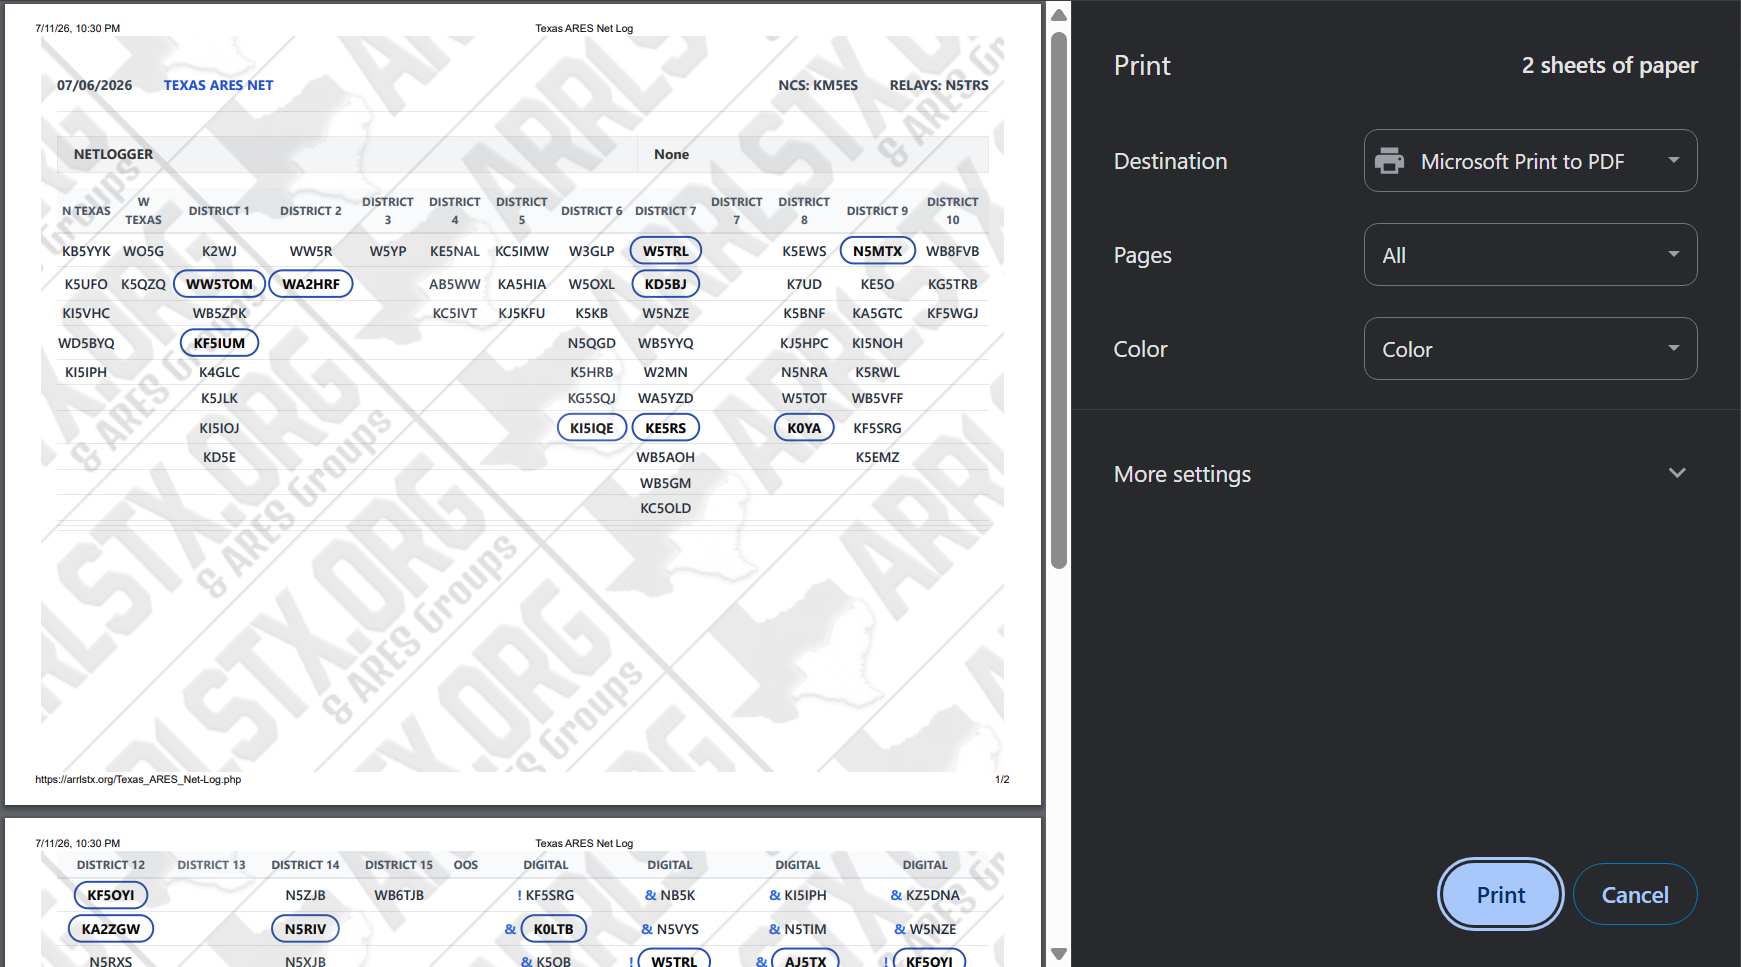Image resolution: width=1741 pixels, height=967 pixels.
Task: Click the 'TEXAS ARES NET' title in preview
Action: point(218,85)
